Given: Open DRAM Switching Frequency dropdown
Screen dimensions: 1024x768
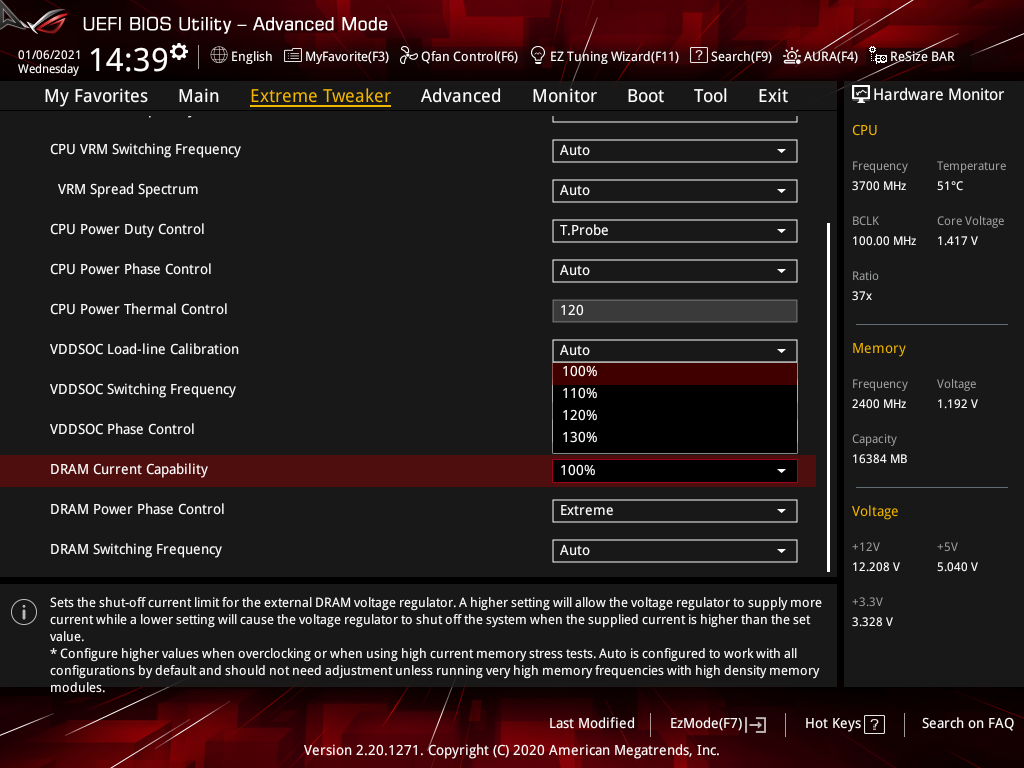Looking at the screenshot, I should 675,551.
